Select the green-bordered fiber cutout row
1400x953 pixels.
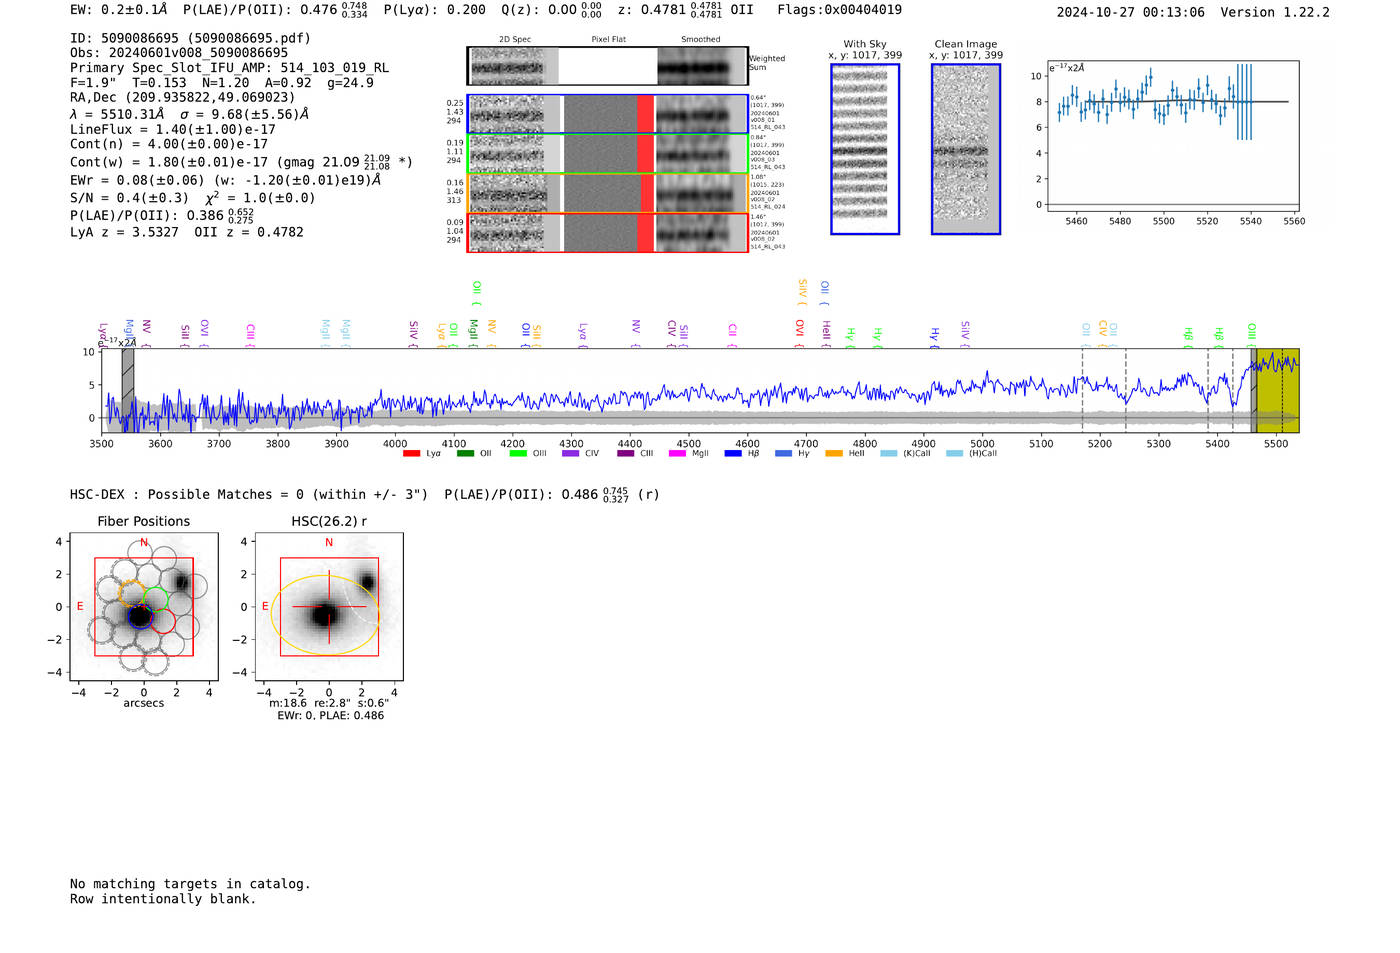[607, 154]
